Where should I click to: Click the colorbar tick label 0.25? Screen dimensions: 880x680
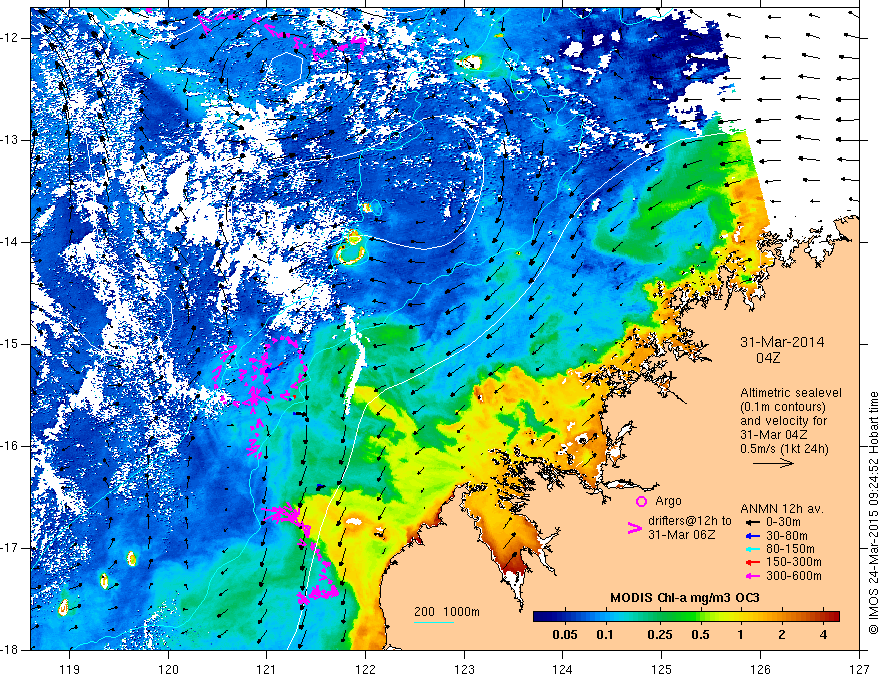pos(660,635)
